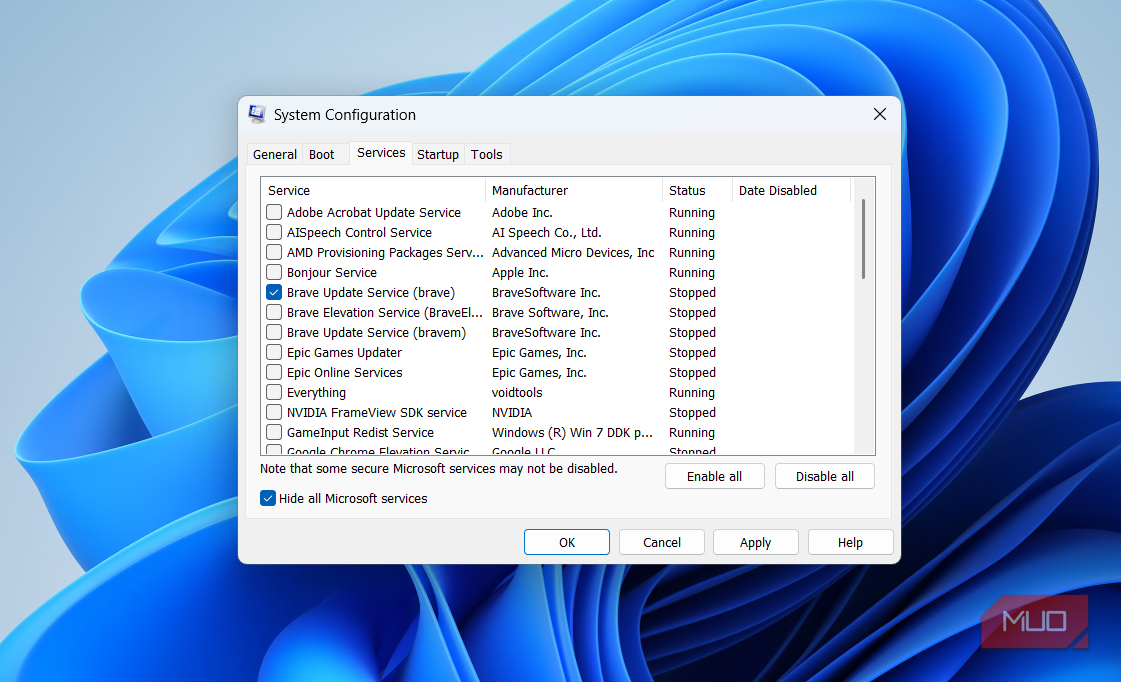Tick Brave Update Service (bravem) checkbox
The height and width of the screenshot is (682, 1121).
(274, 332)
